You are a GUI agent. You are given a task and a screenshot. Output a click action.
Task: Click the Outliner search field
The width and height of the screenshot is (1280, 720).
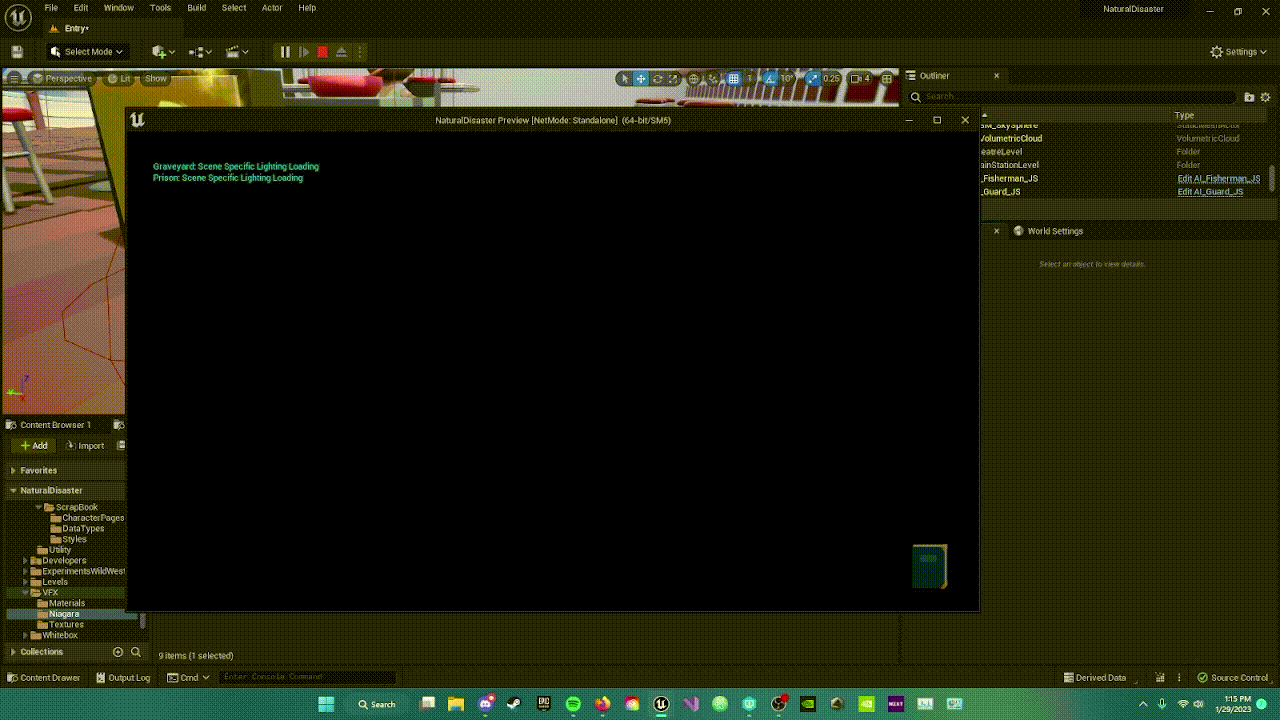pos(1073,97)
